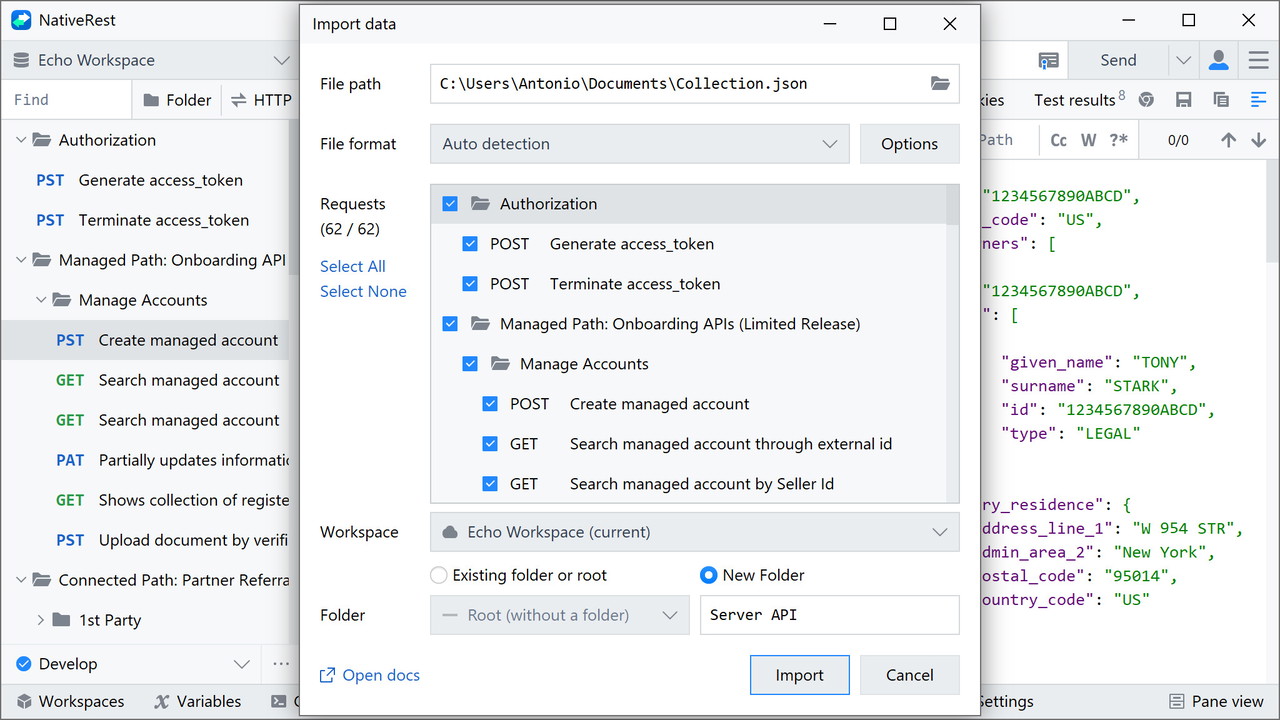Open the hamburger main menu

pyautogui.click(x=1258, y=60)
